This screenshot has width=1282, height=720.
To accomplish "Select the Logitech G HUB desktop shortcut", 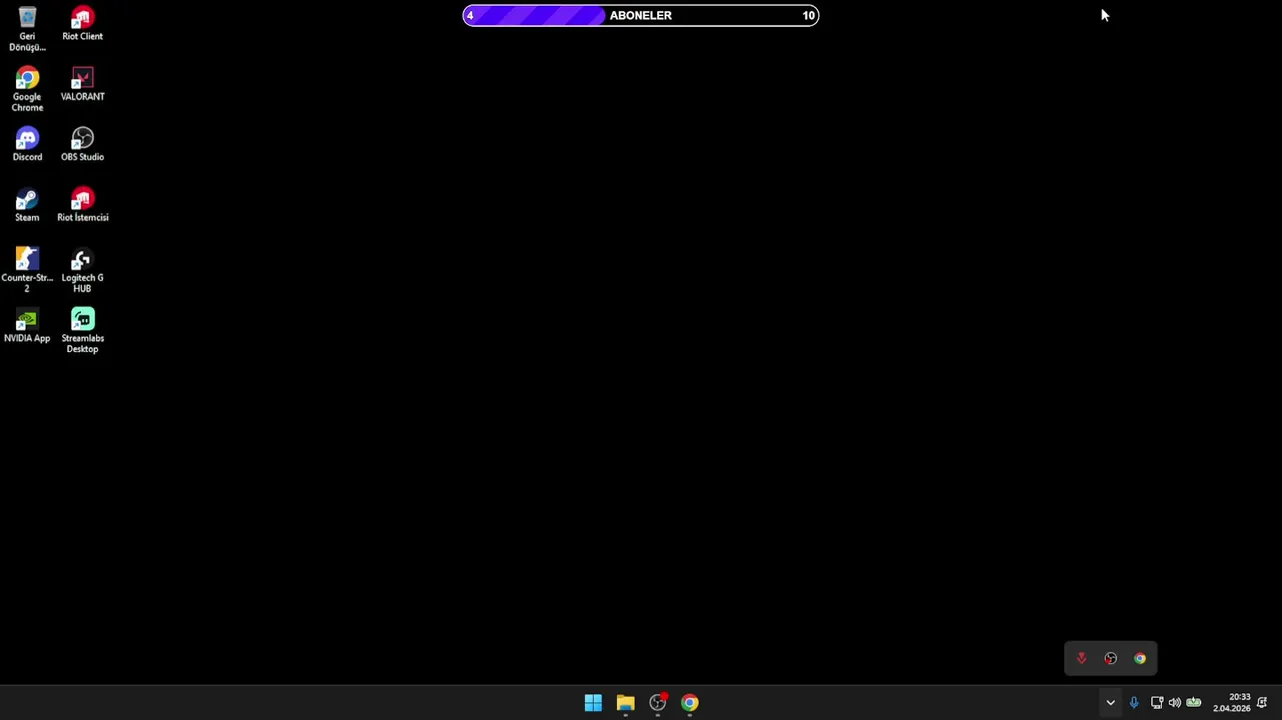I will coord(82,271).
